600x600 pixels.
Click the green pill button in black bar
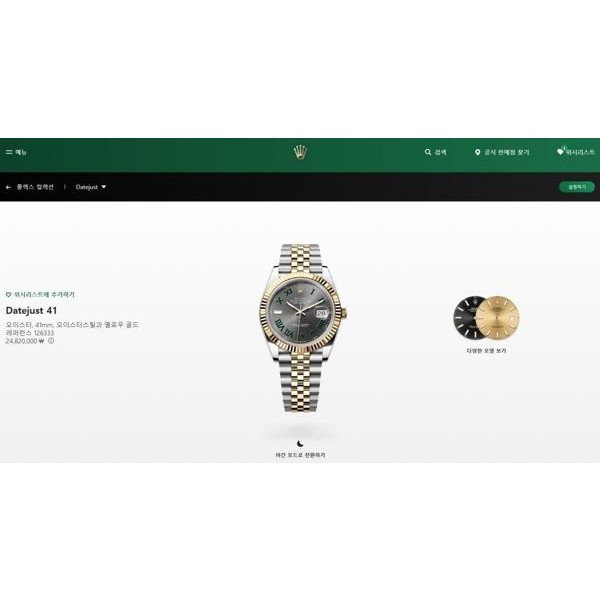coord(577,187)
